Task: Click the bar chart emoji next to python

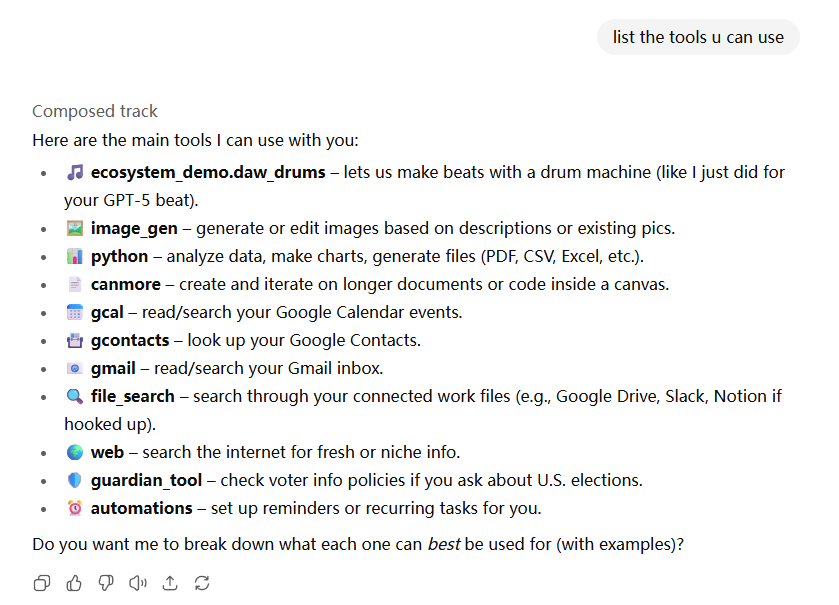Action: pyautogui.click(x=75, y=256)
